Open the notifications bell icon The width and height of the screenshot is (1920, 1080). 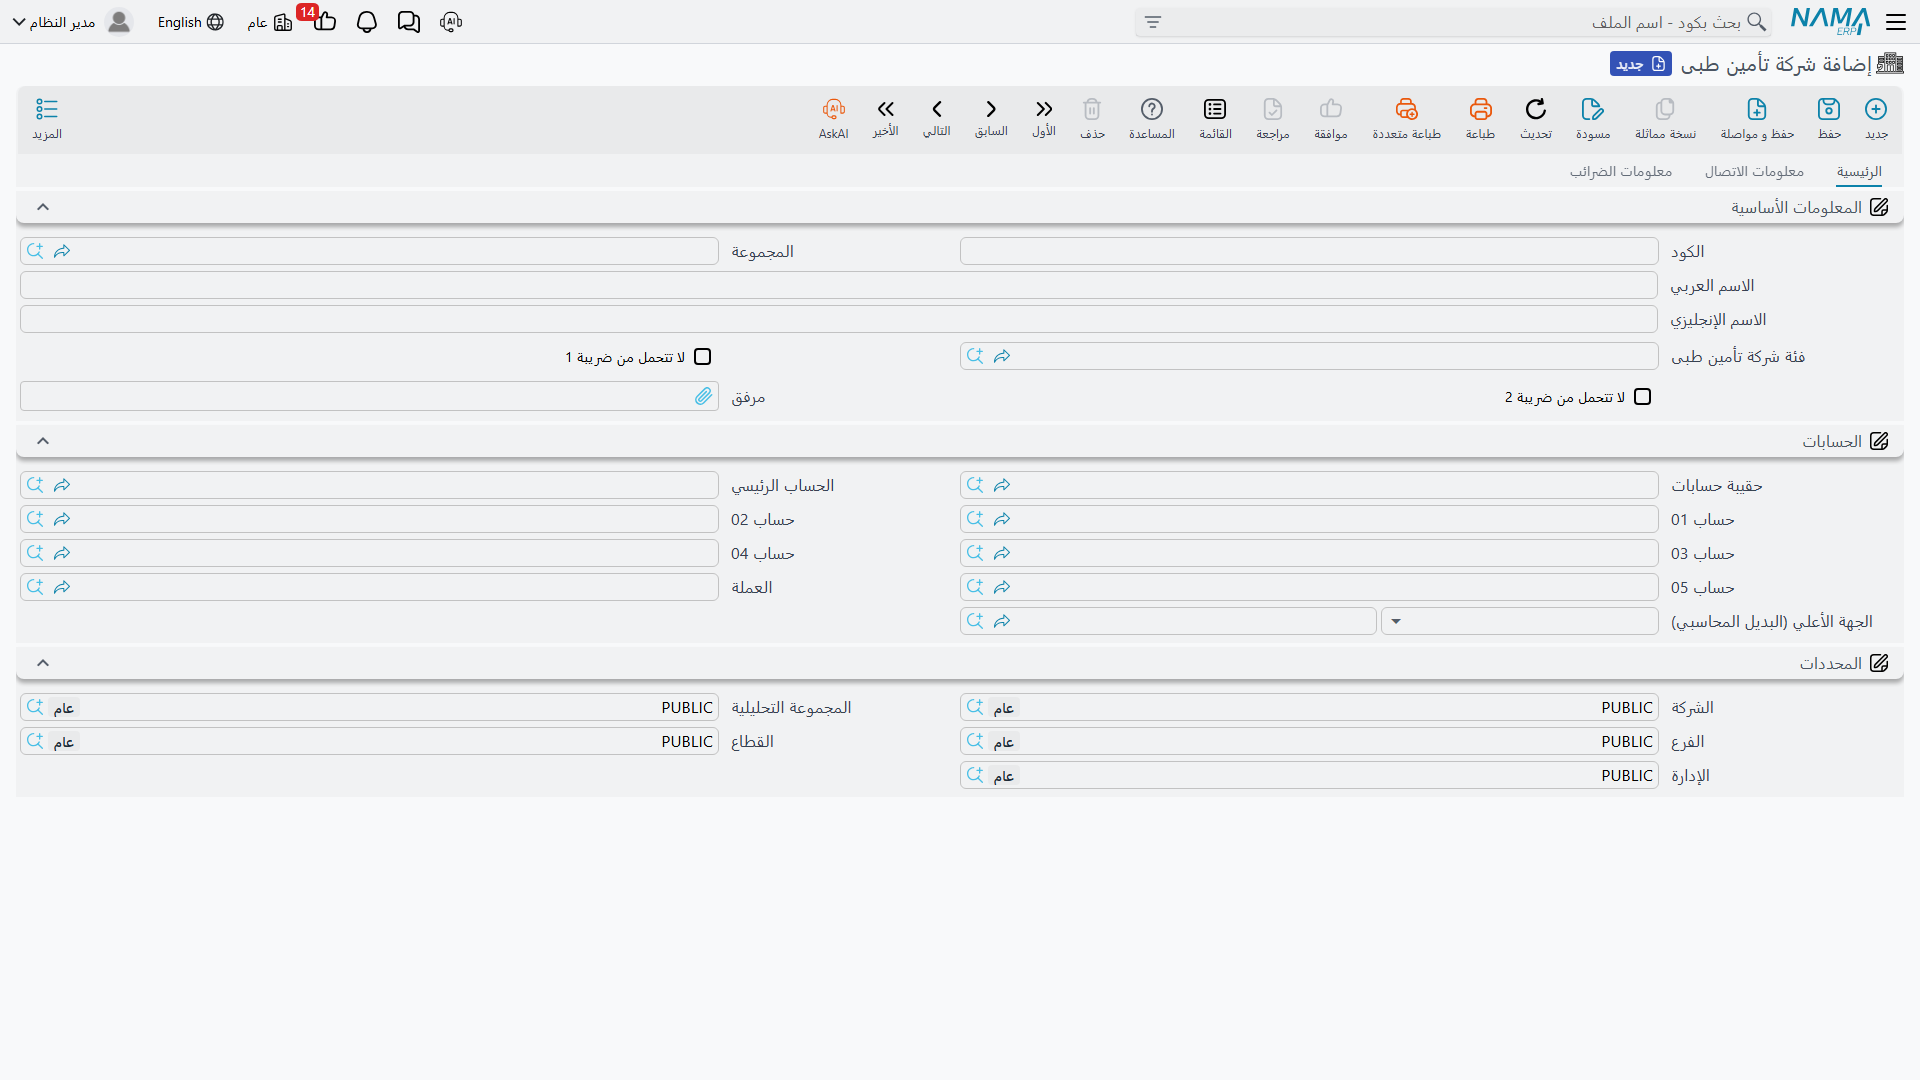click(367, 22)
